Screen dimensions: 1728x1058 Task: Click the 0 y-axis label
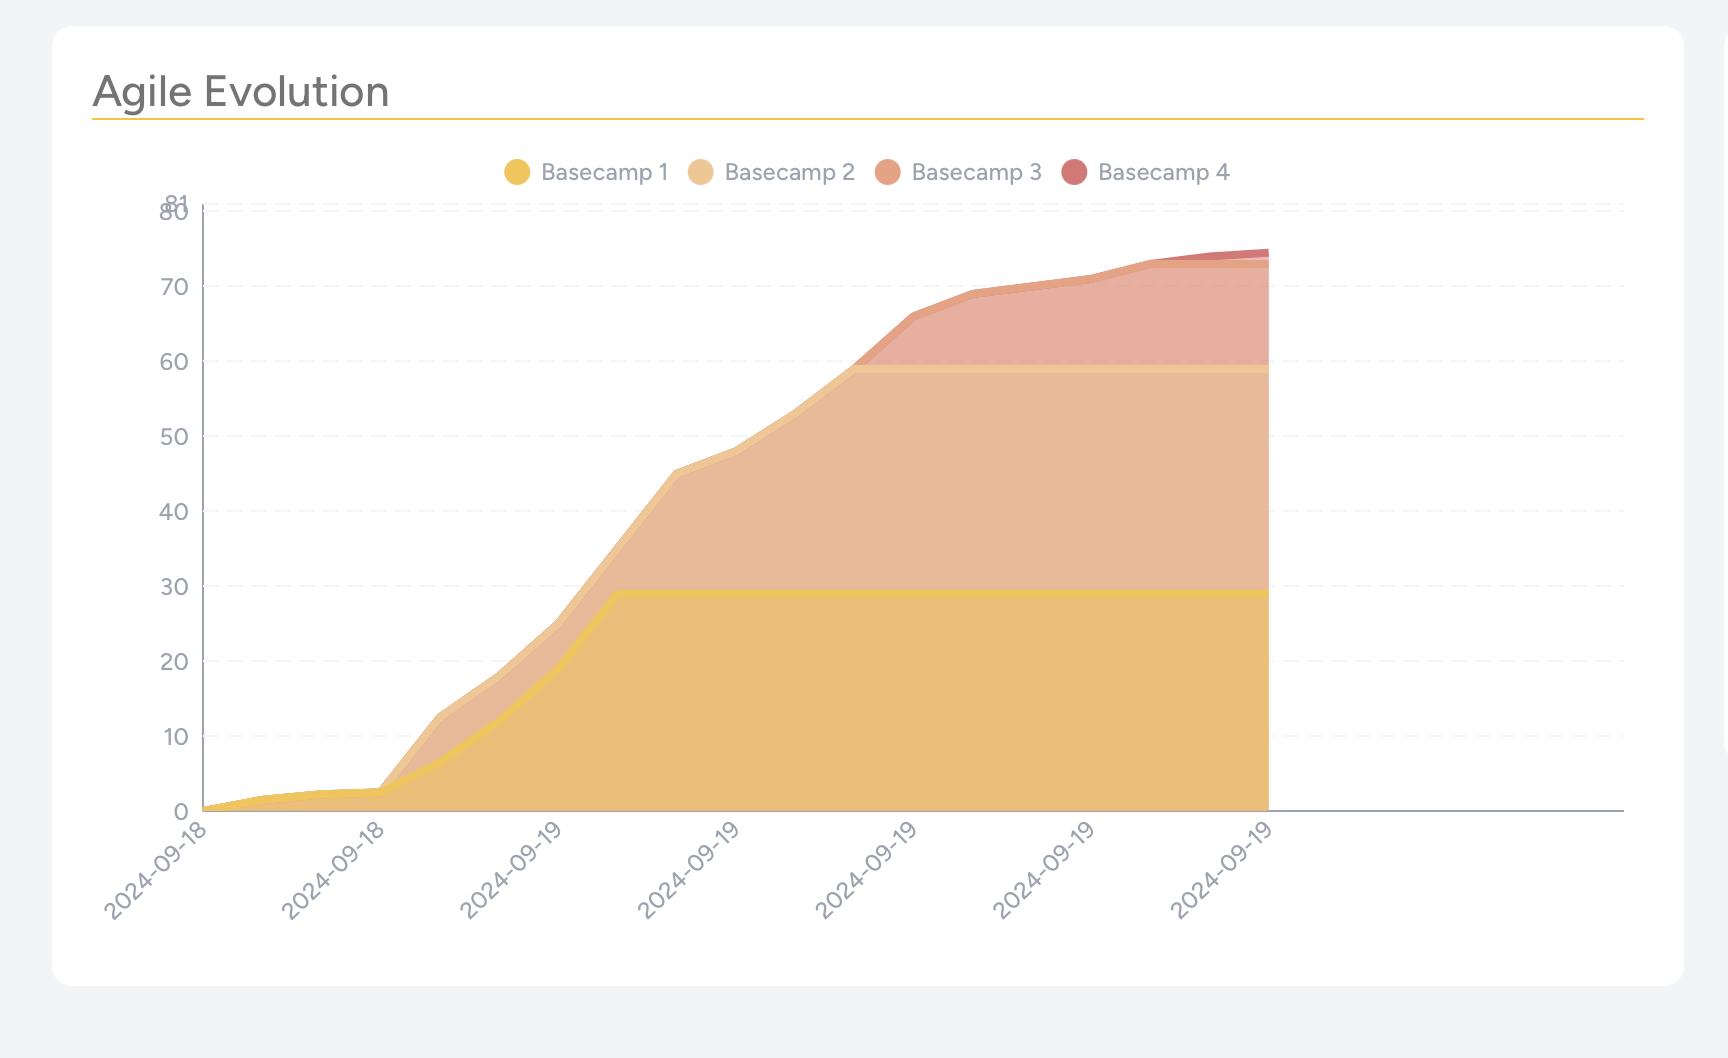tap(181, 812)
